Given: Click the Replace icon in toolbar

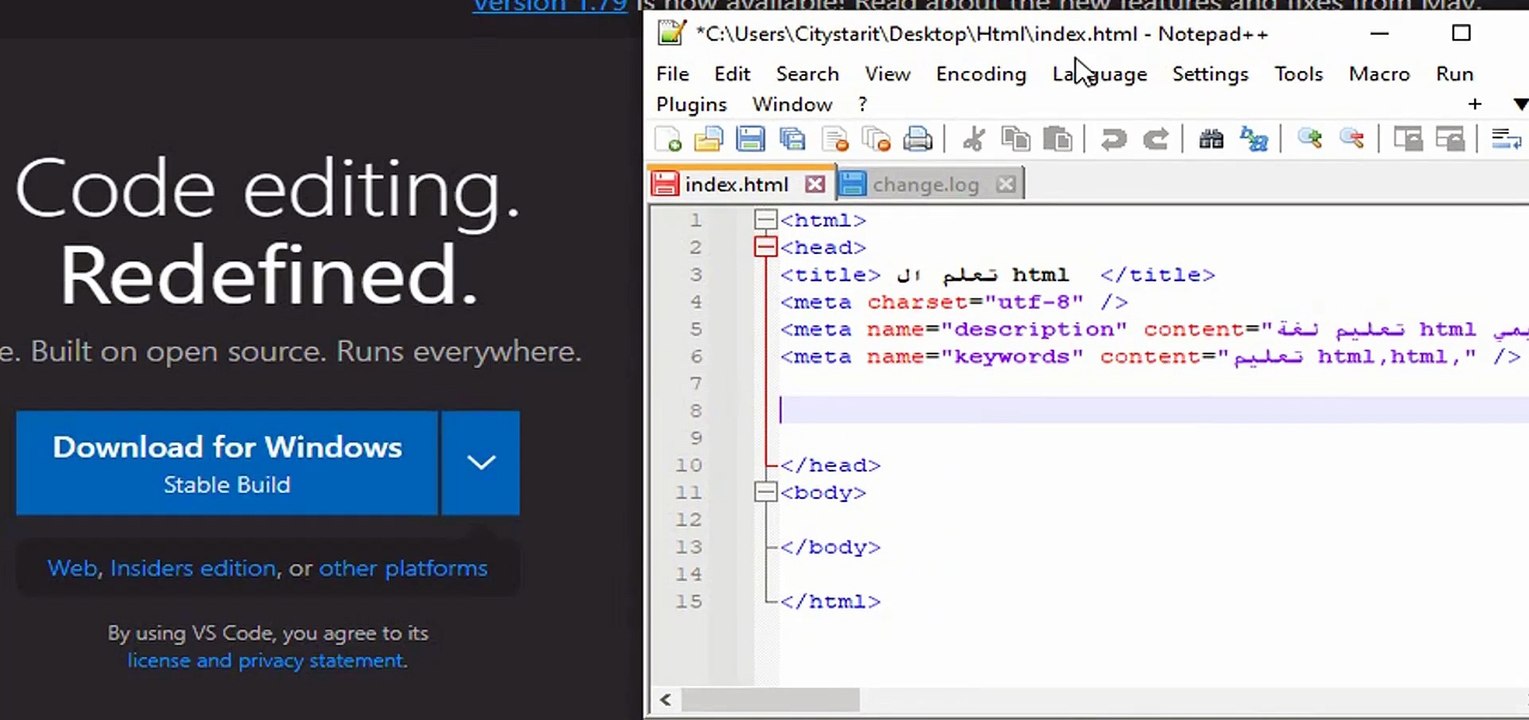Looking at the screenshot, I should point(1253,139).
